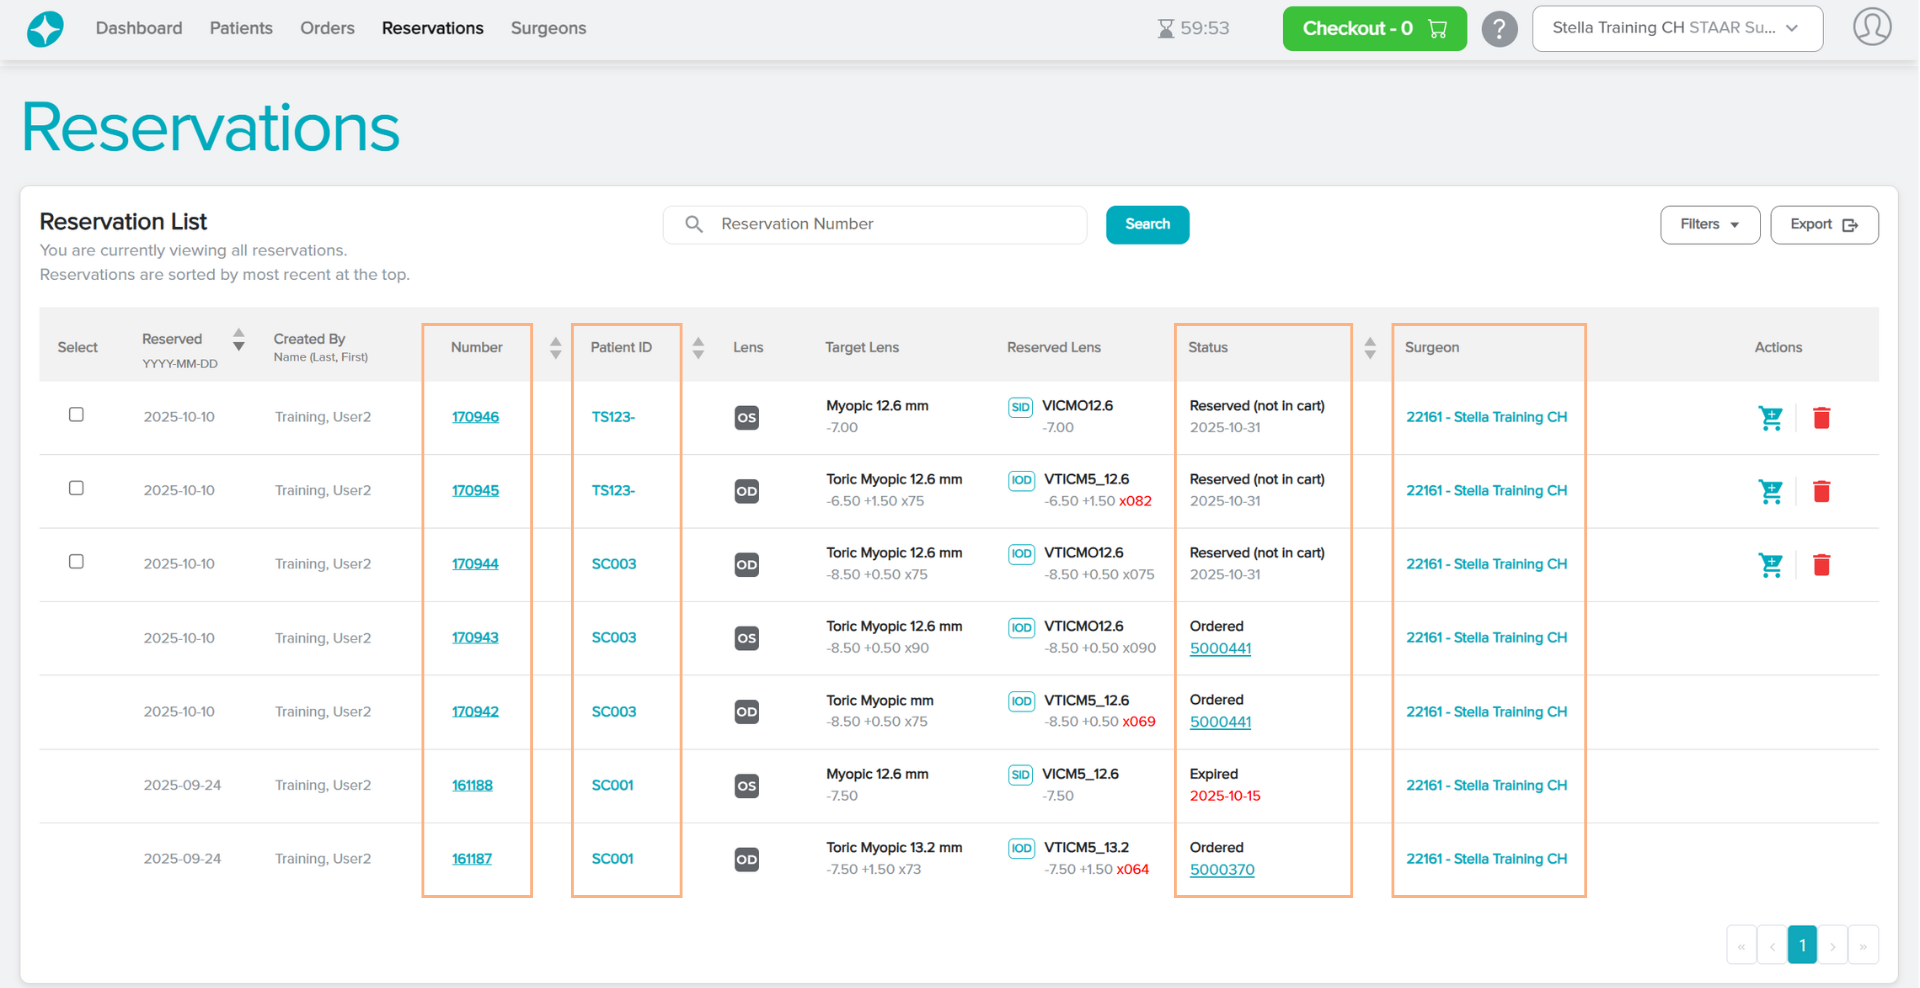This screenshot has height=988, width=1920.
Task: Check the box for reservation 170944
Action: pos(76,562)
